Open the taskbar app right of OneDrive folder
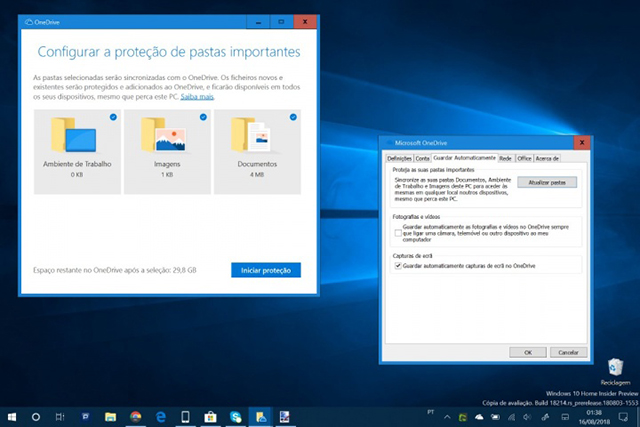The height and width of the screenshot is (427, 640). click(x=284, y=417)
